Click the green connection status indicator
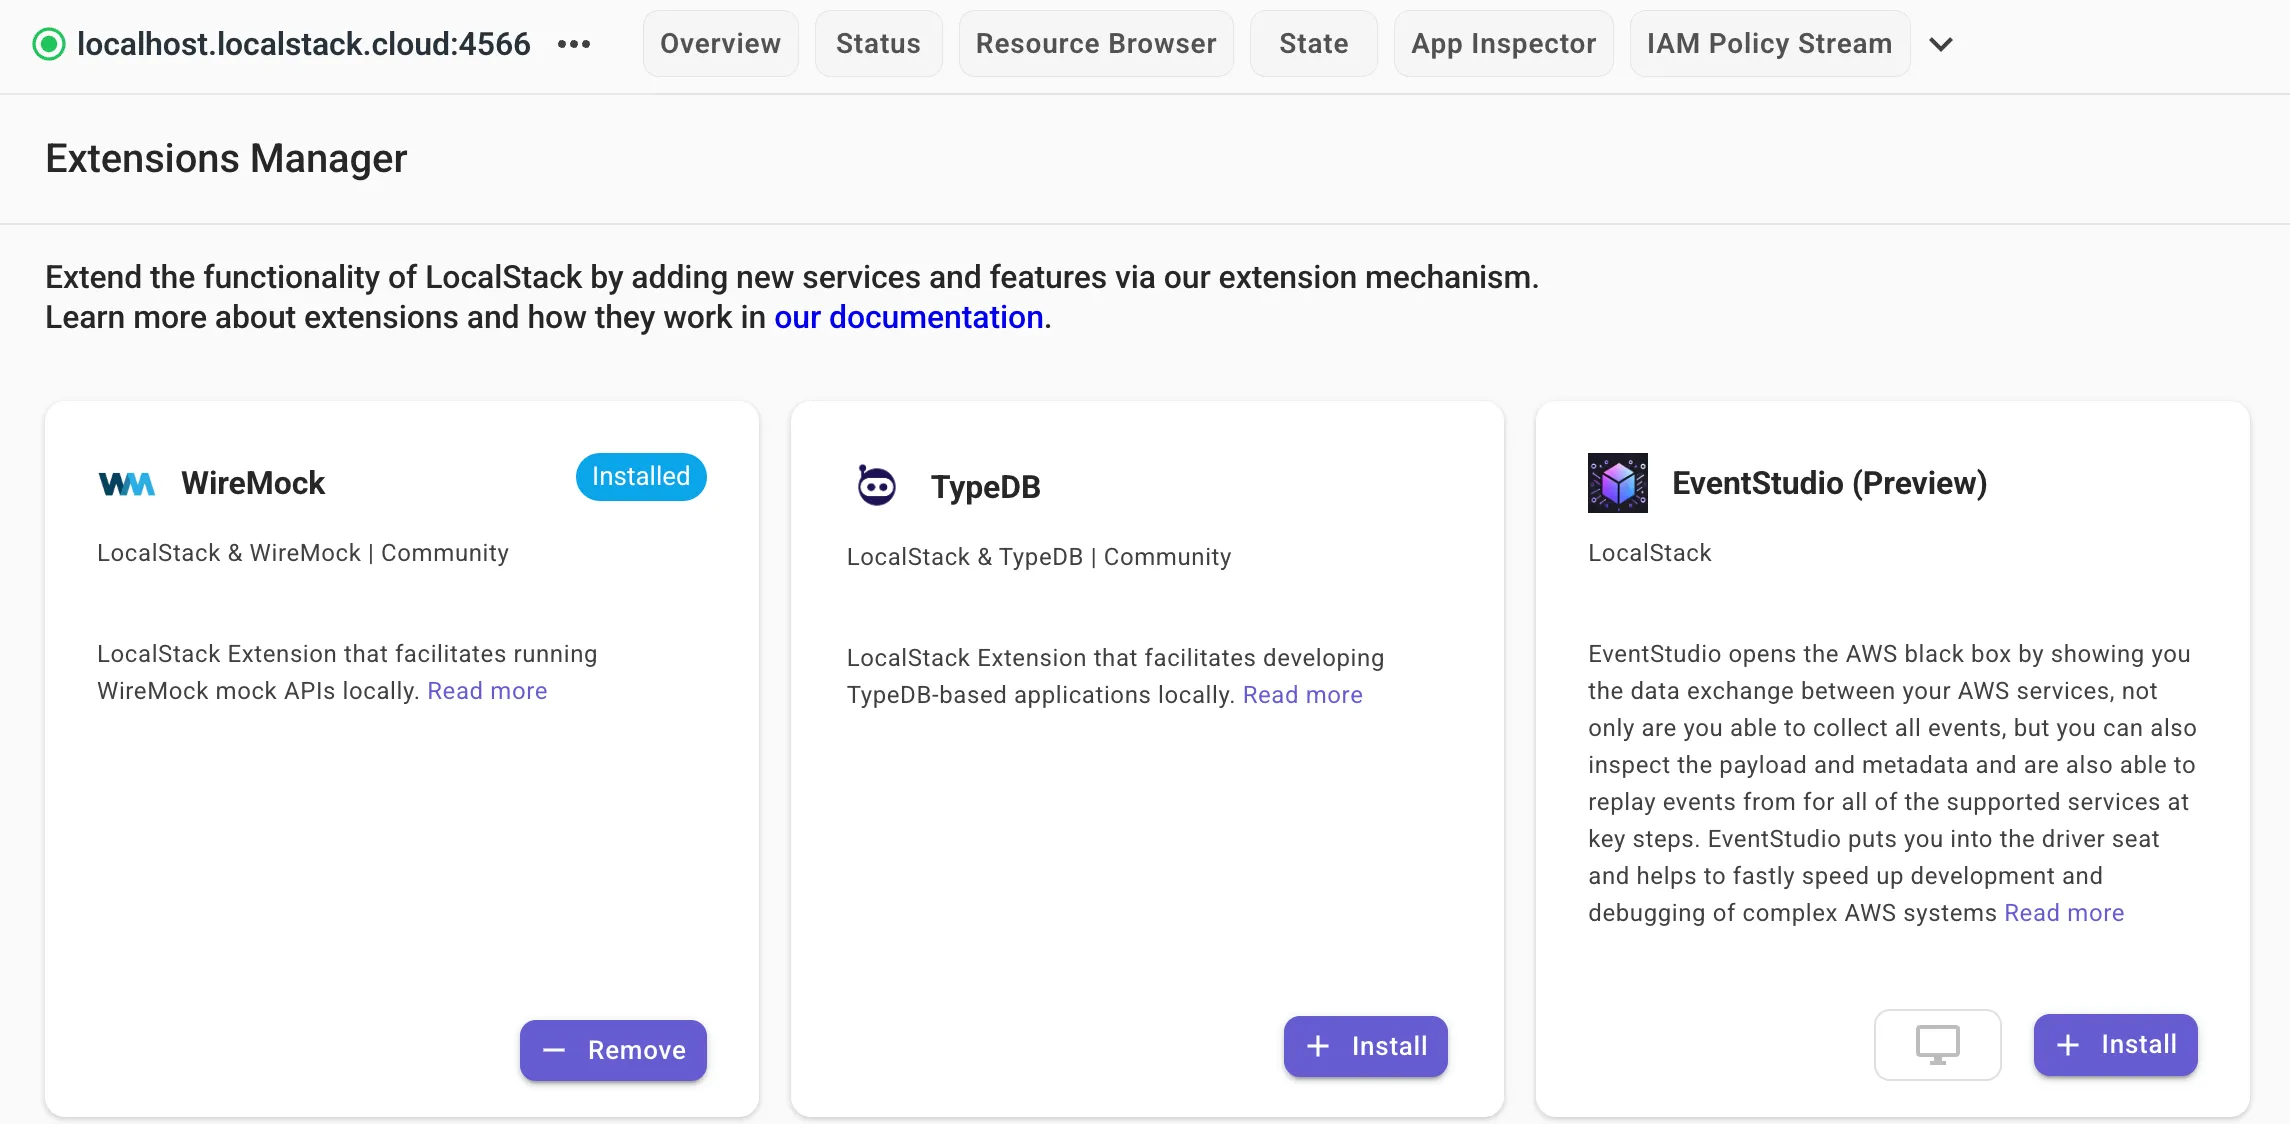The image size is (2290, 1124). 48,43
